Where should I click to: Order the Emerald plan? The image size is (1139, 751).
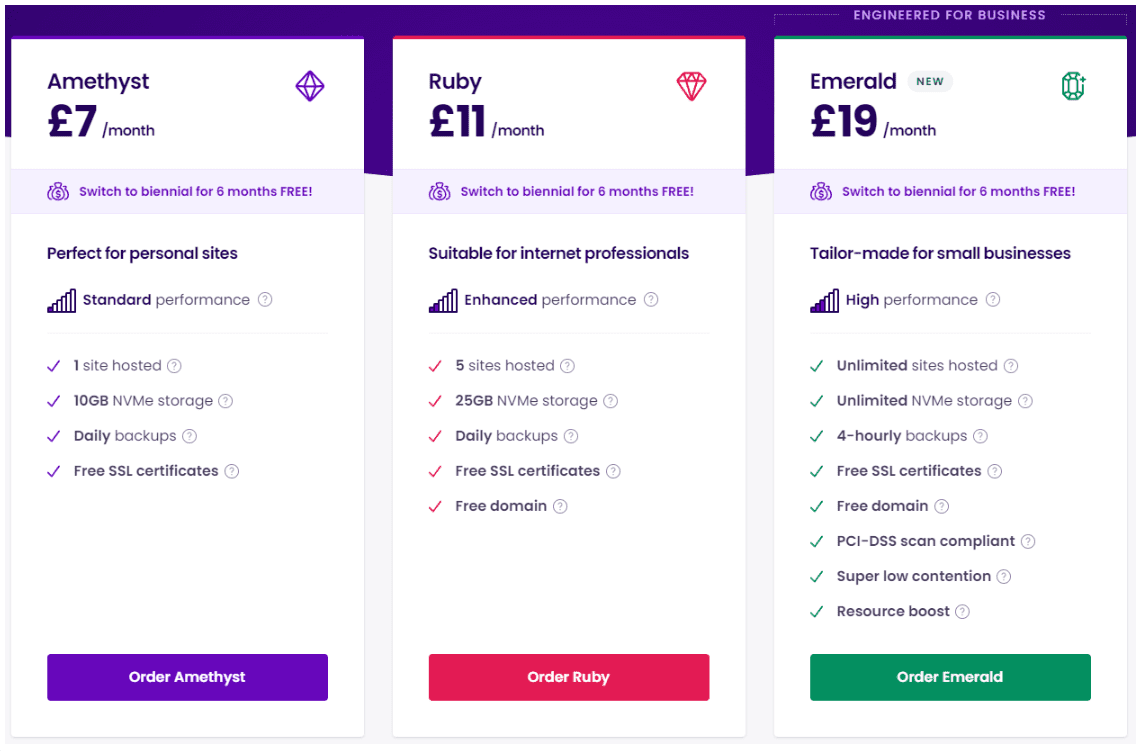[950, 677]
